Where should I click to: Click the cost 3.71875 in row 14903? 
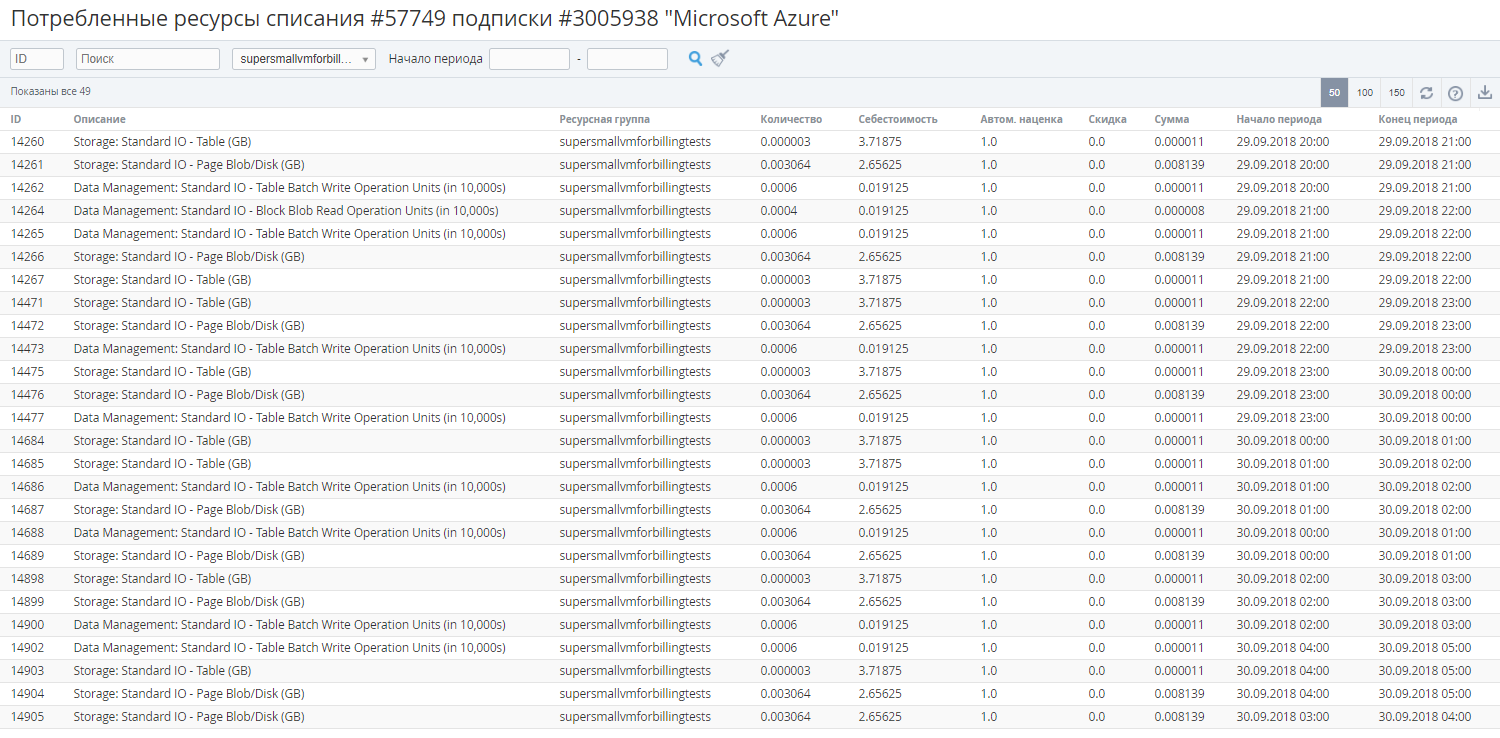(880, 671)
